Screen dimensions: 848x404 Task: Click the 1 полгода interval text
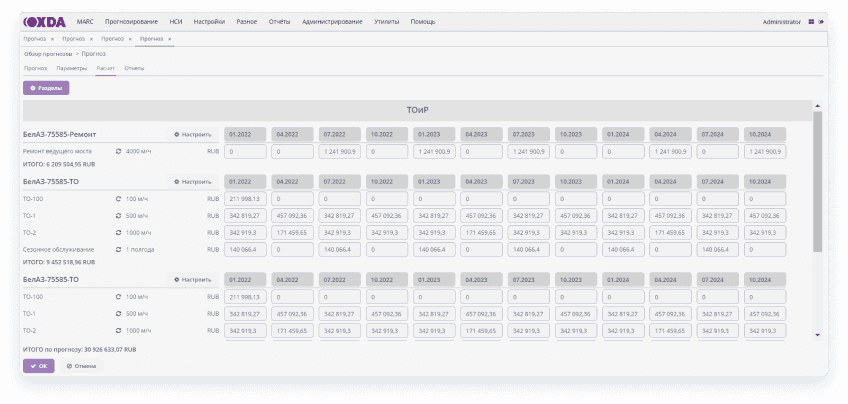[x=140, y=250]
